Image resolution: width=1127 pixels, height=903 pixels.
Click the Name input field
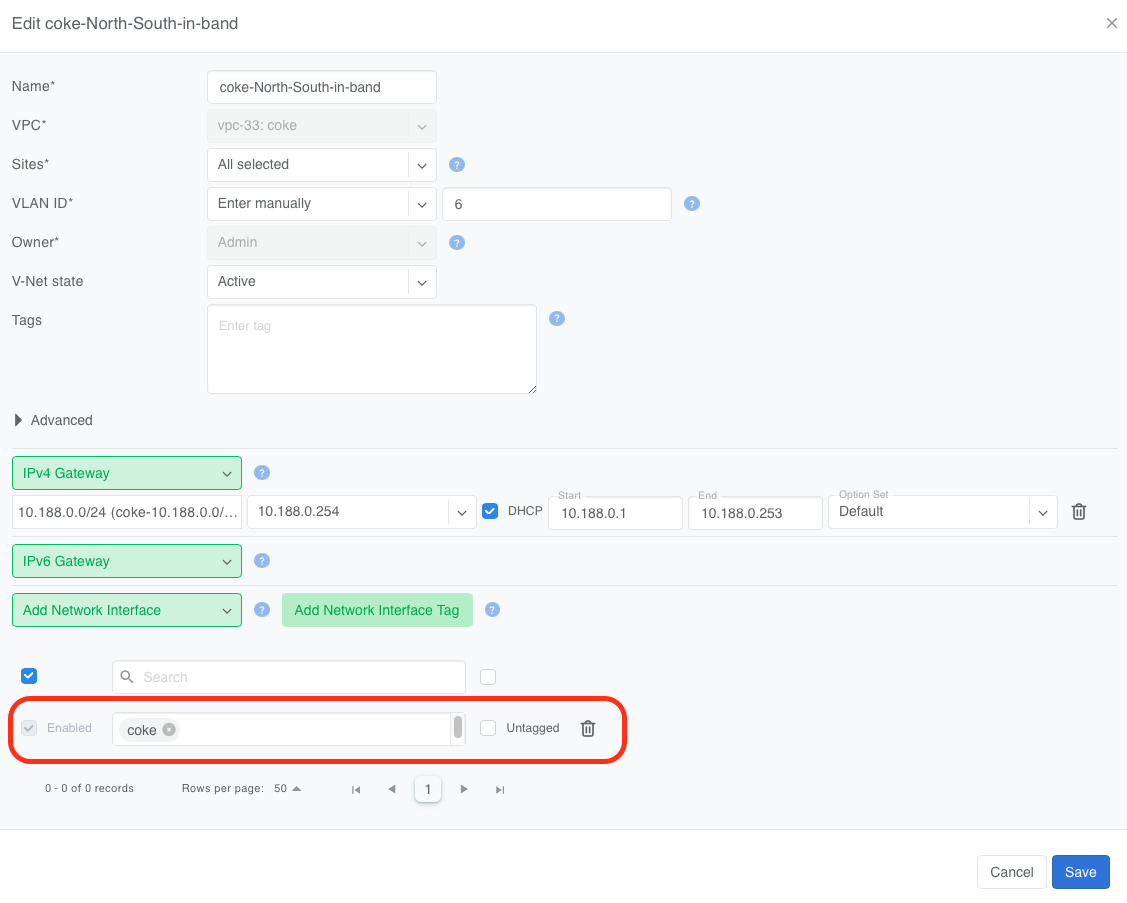321,87
